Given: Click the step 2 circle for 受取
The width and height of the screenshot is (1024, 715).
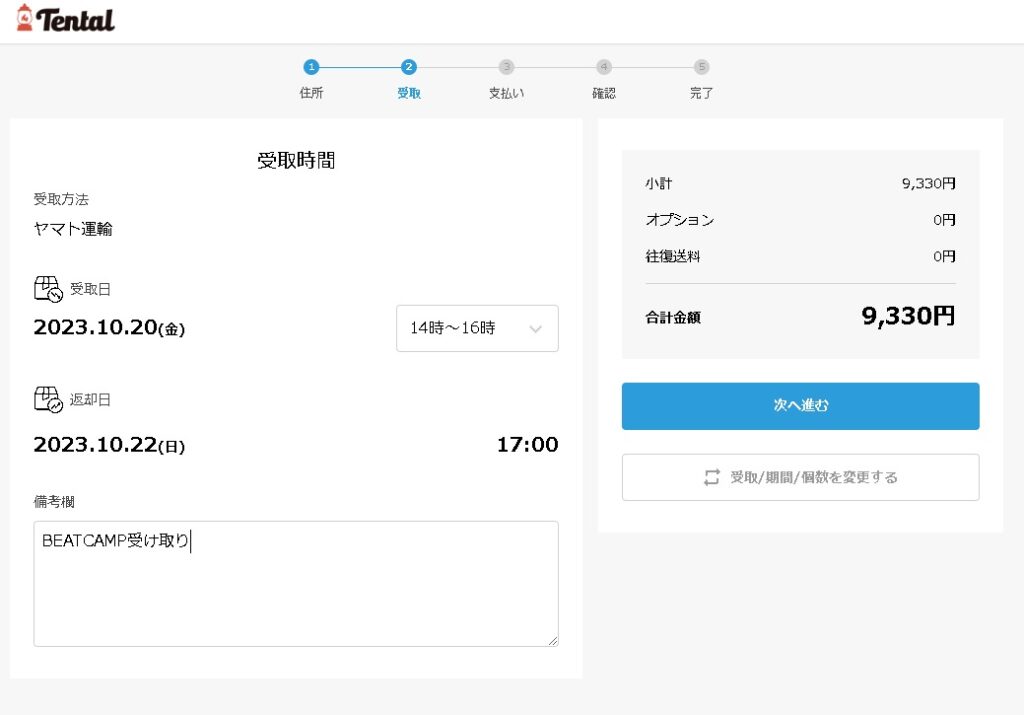Looking at the screenshot, I should (409, 67).
